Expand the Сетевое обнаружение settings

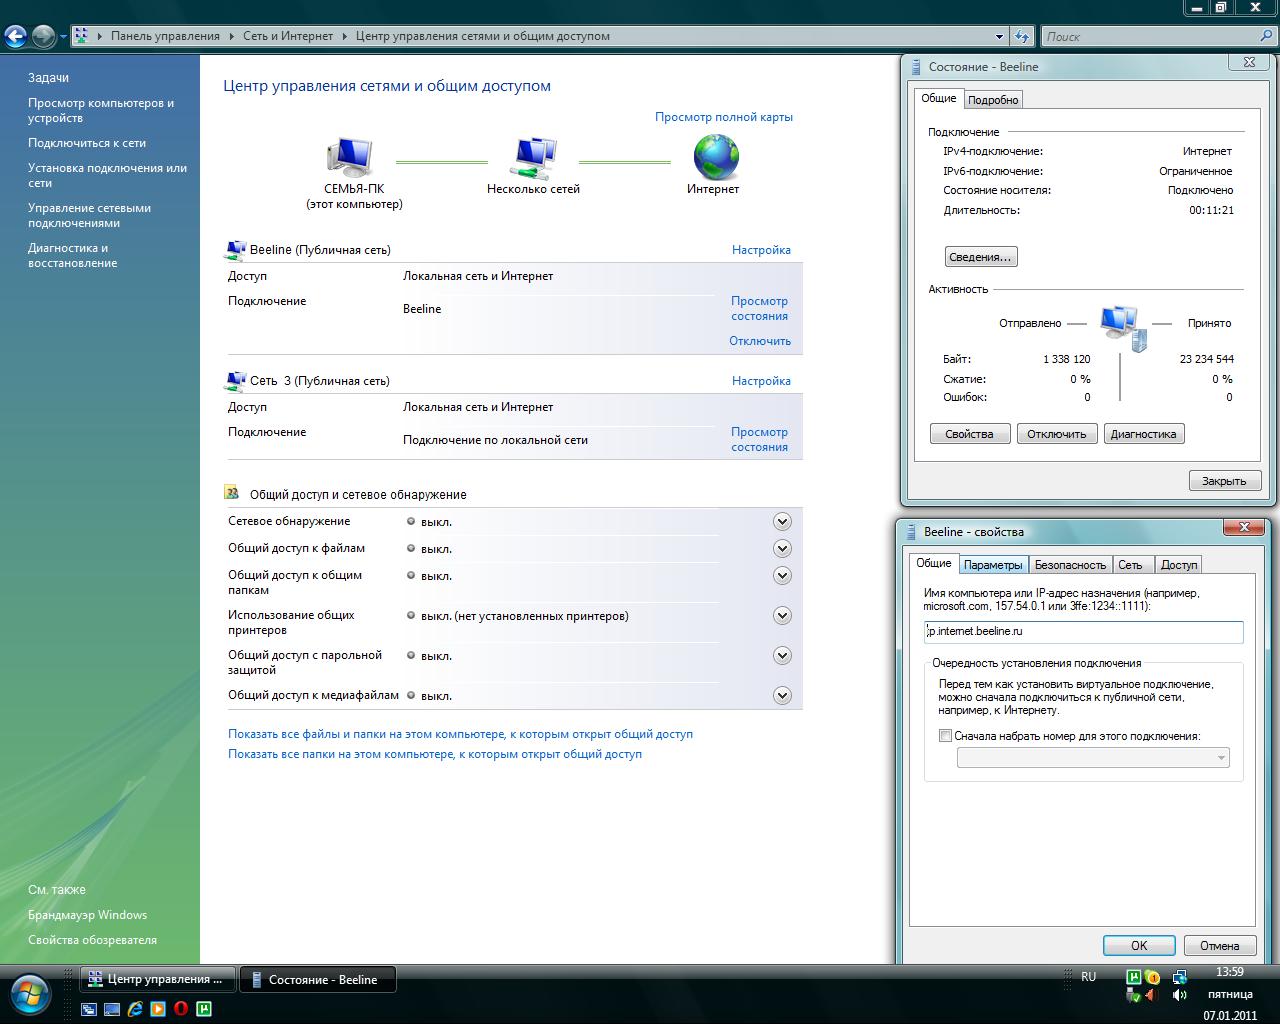click(782, 522)
